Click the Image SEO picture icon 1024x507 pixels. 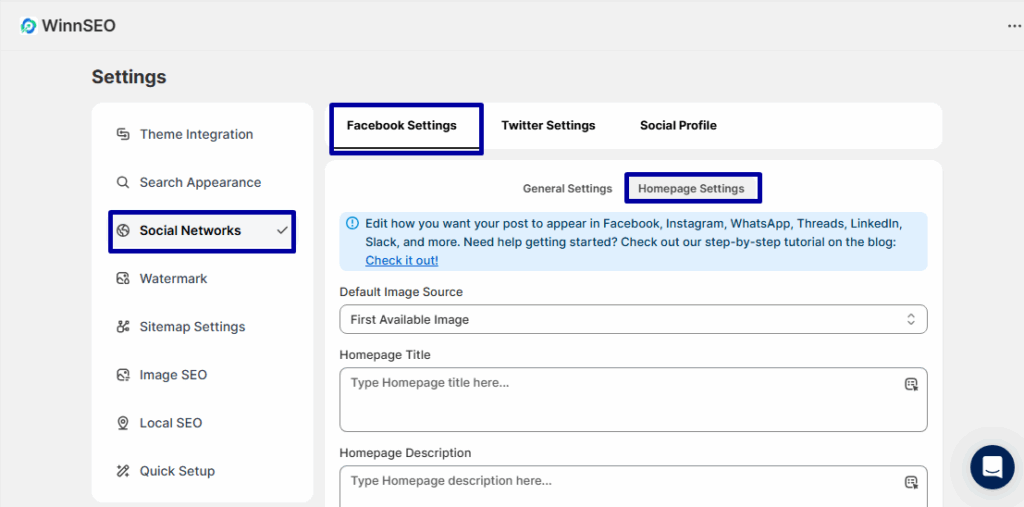[x=123, y=375]
